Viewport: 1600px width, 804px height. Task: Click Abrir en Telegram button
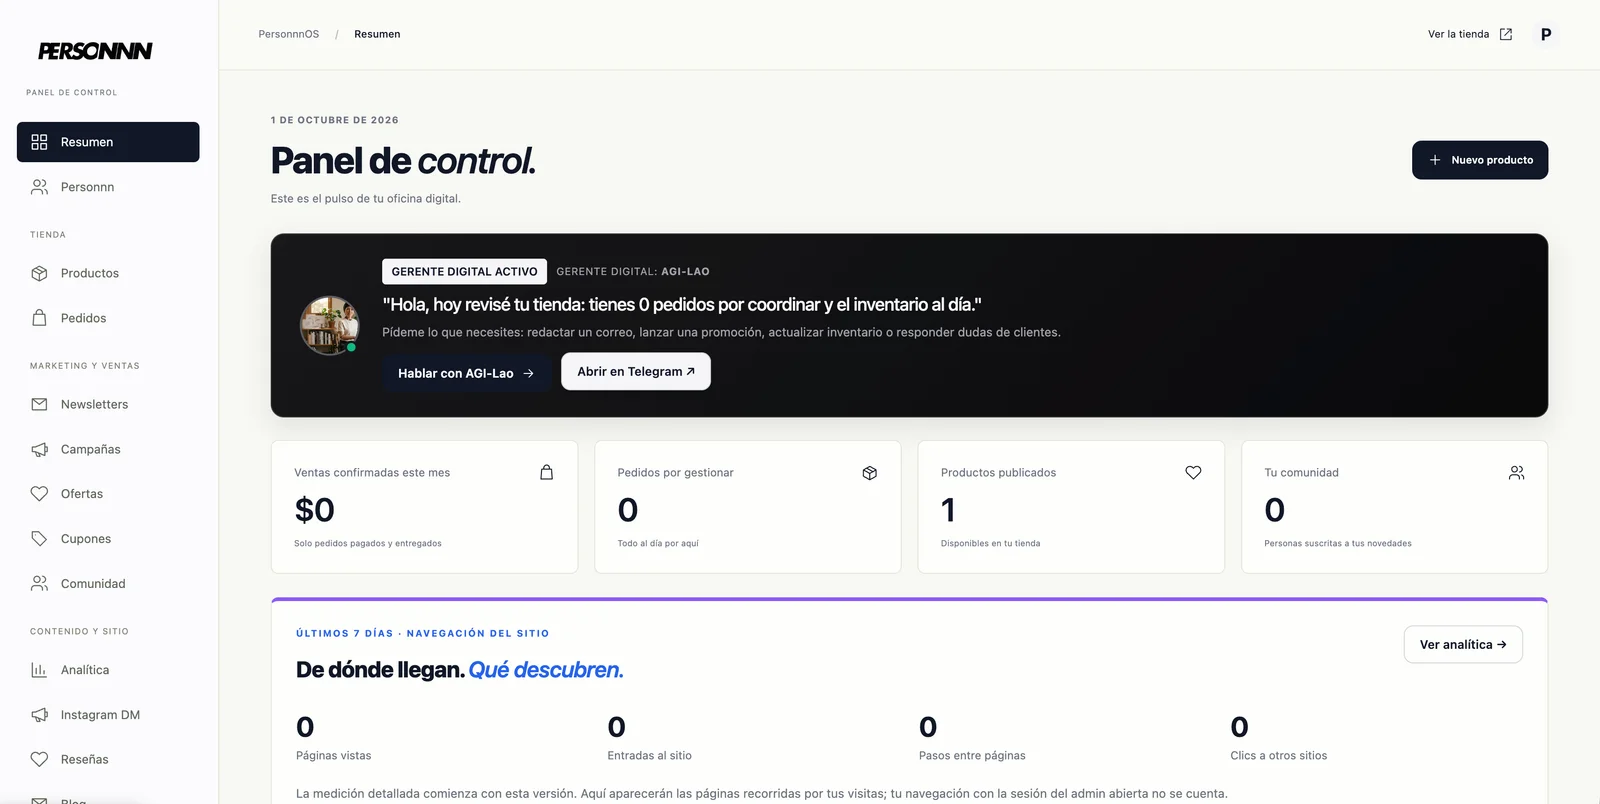[x=636, y=371]
